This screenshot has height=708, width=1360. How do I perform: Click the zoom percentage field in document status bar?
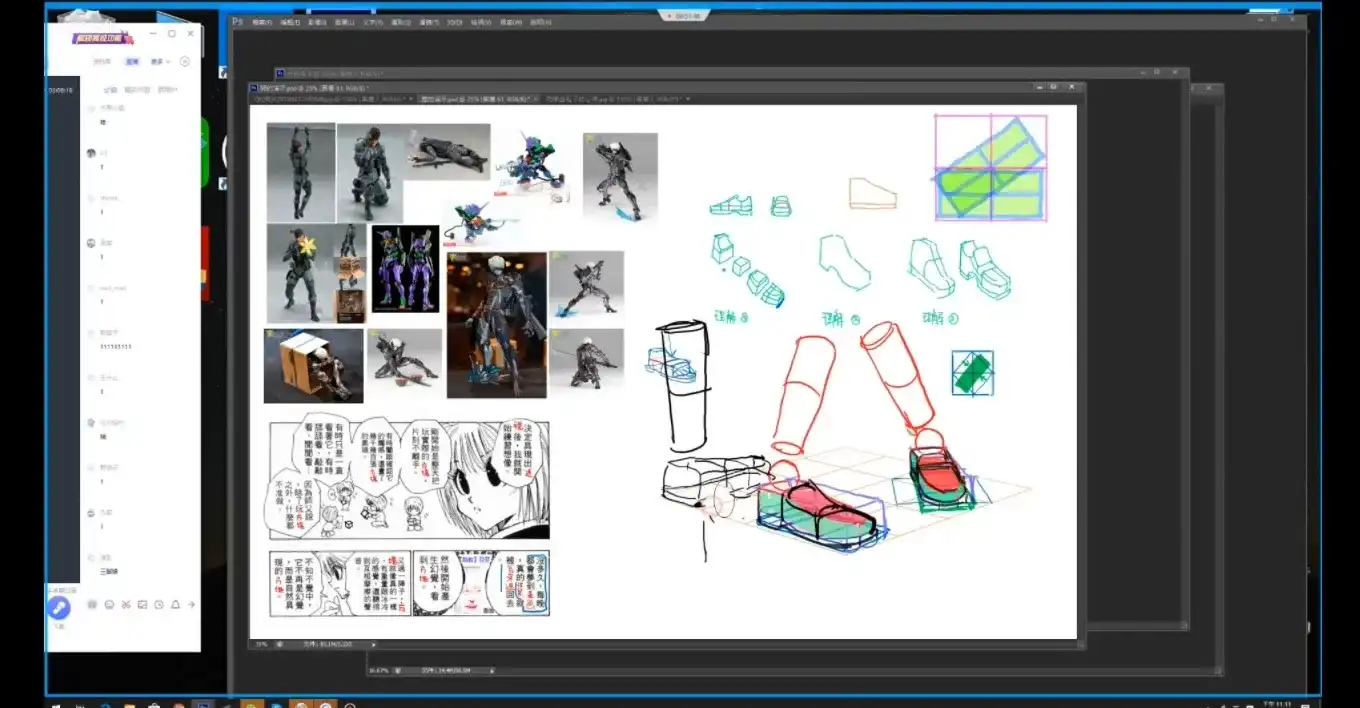tap(262, 645)
